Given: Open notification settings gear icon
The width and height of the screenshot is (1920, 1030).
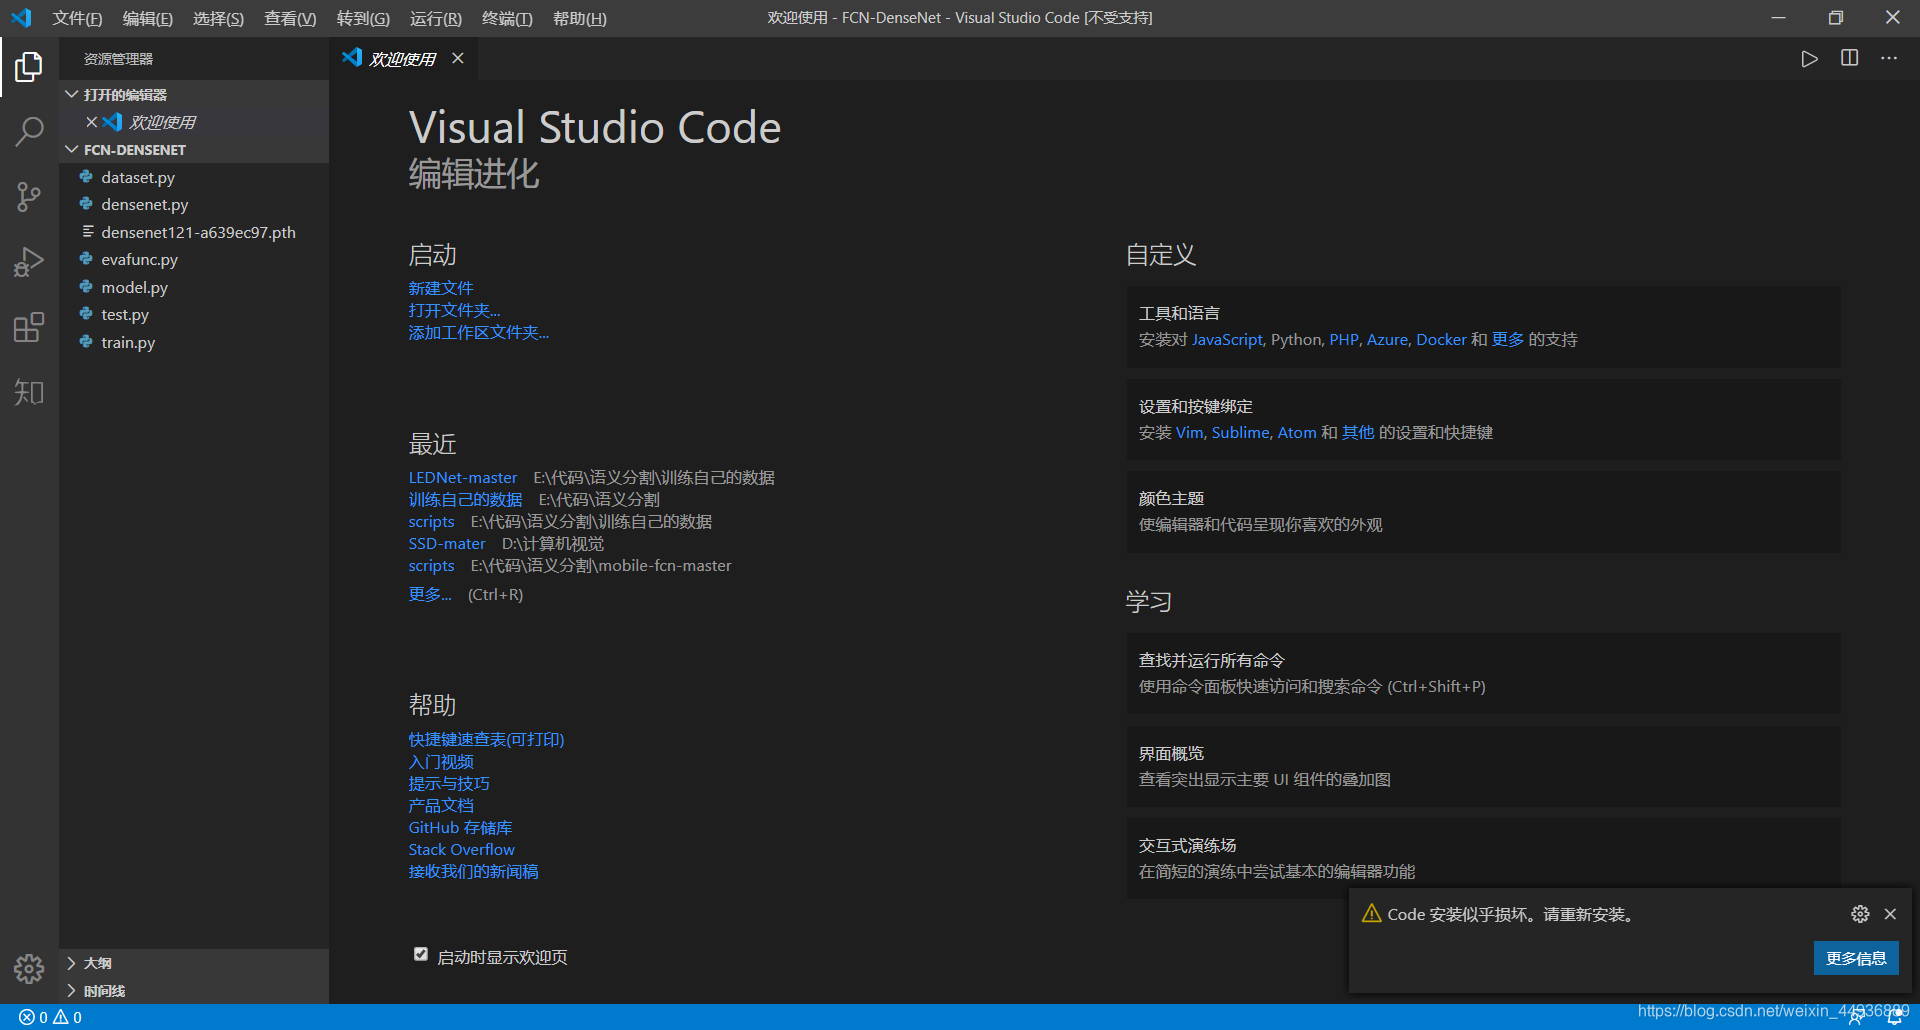Looking at the screenshot, I should point(1860,914).
